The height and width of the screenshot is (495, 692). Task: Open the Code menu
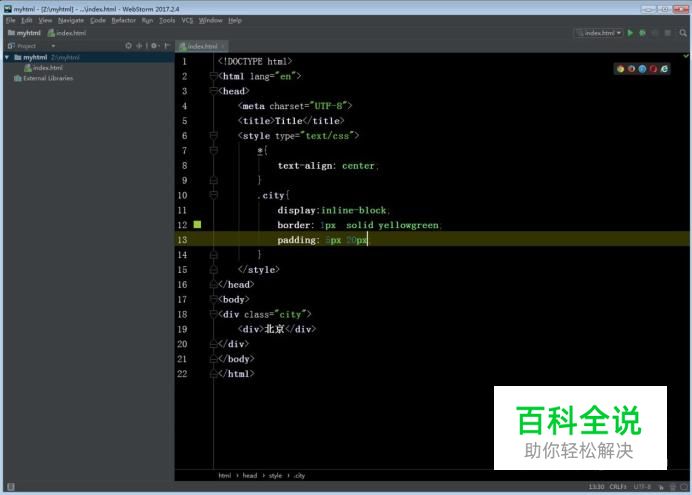tap(98, 20)
